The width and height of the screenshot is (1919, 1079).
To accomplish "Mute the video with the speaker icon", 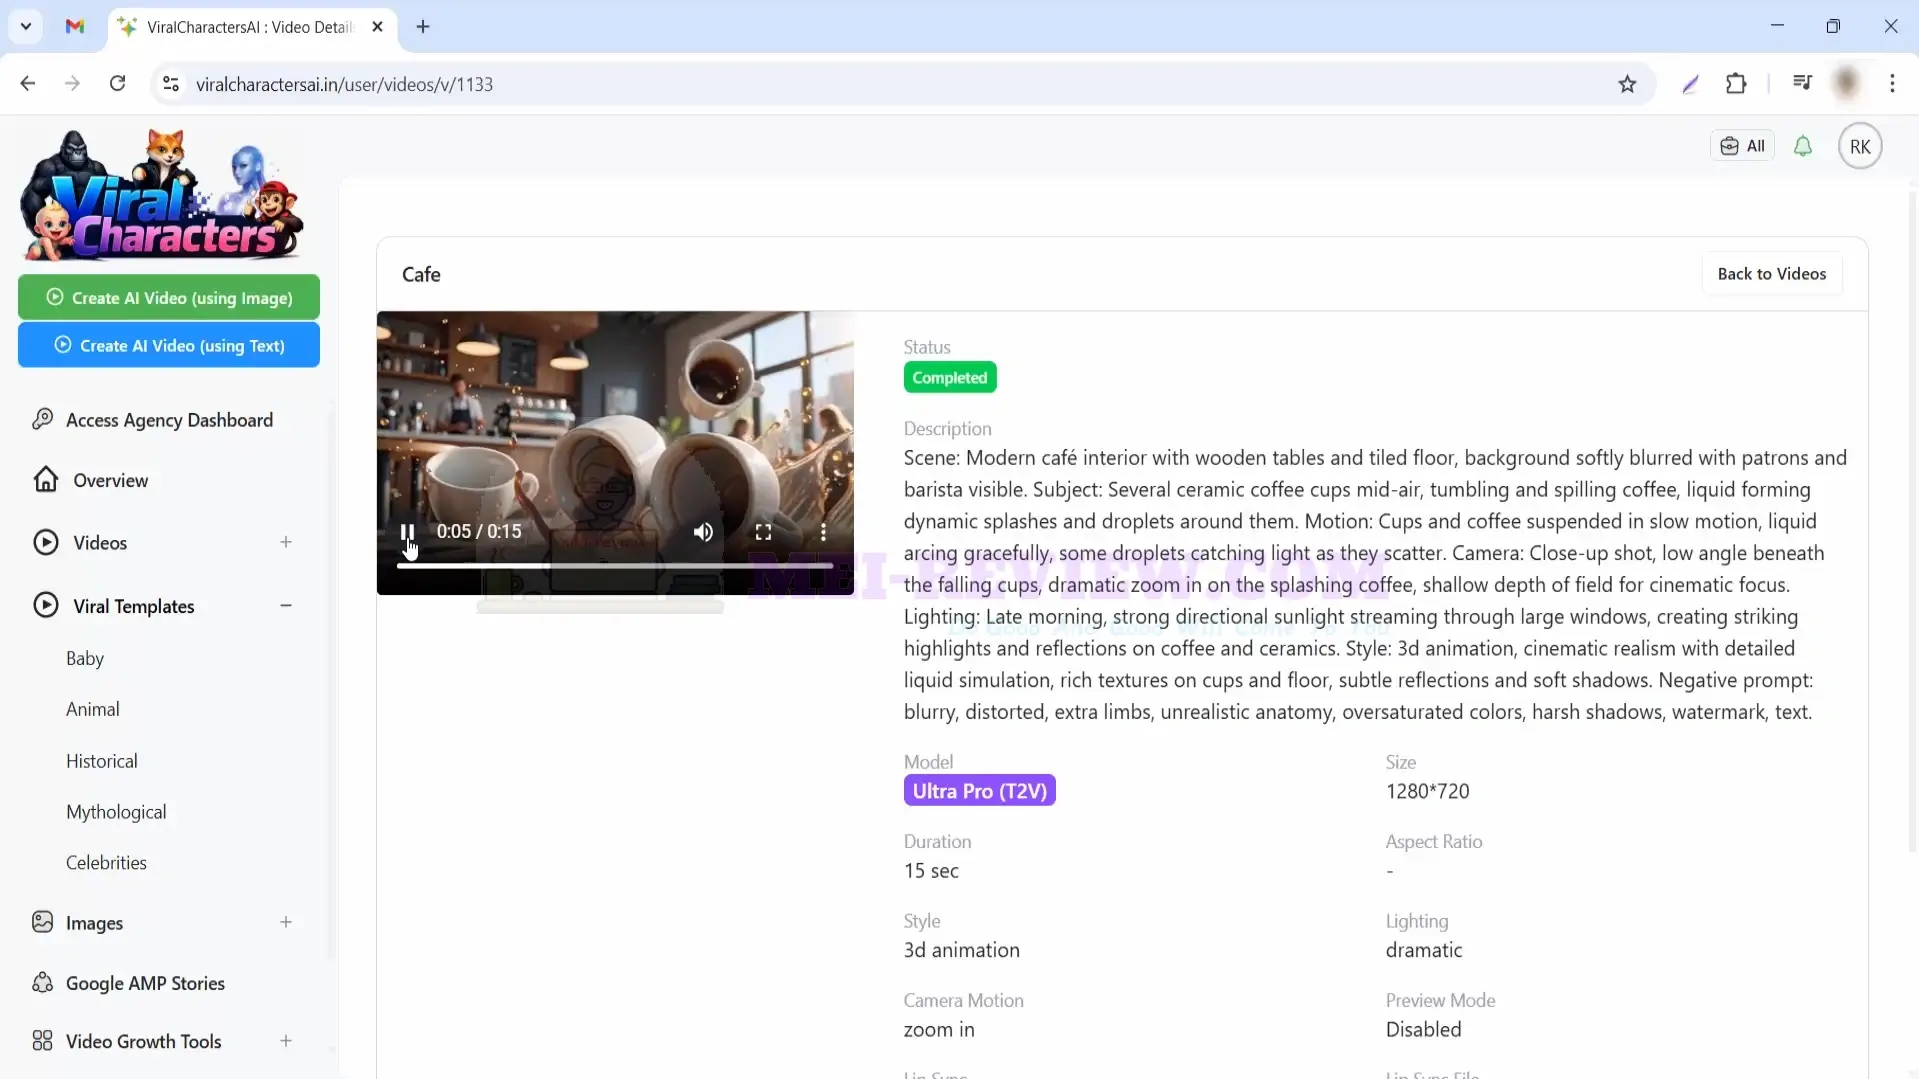I will pyautogui.click(x=703, y=532).
